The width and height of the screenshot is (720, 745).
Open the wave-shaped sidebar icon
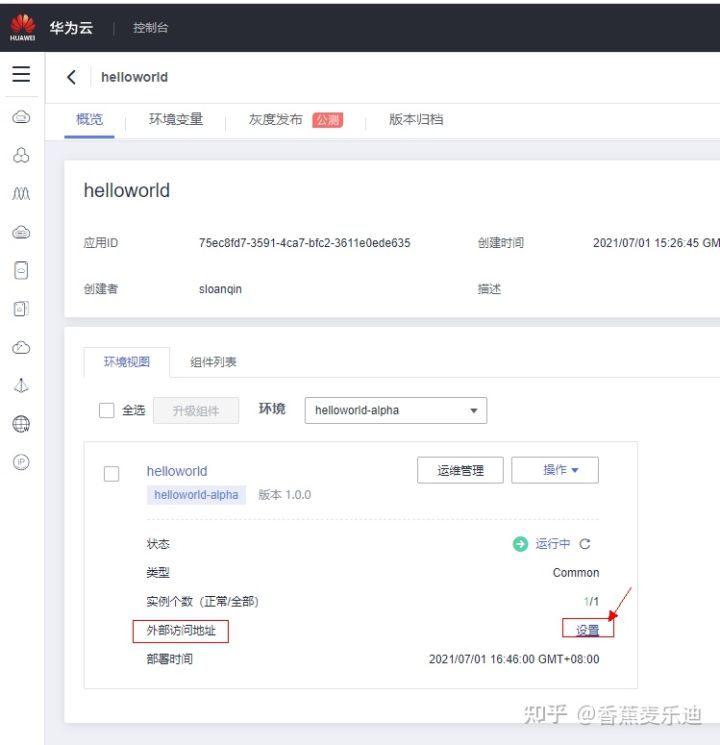[21, 193]
